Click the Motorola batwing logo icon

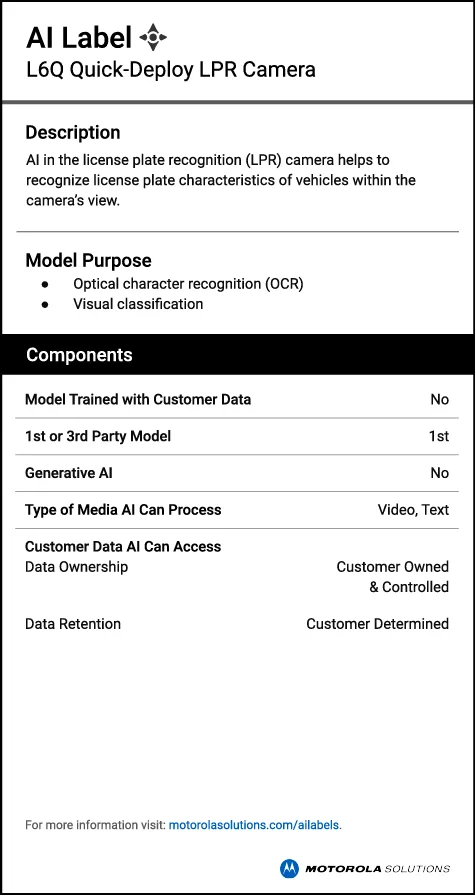click(x=289, y=868)
